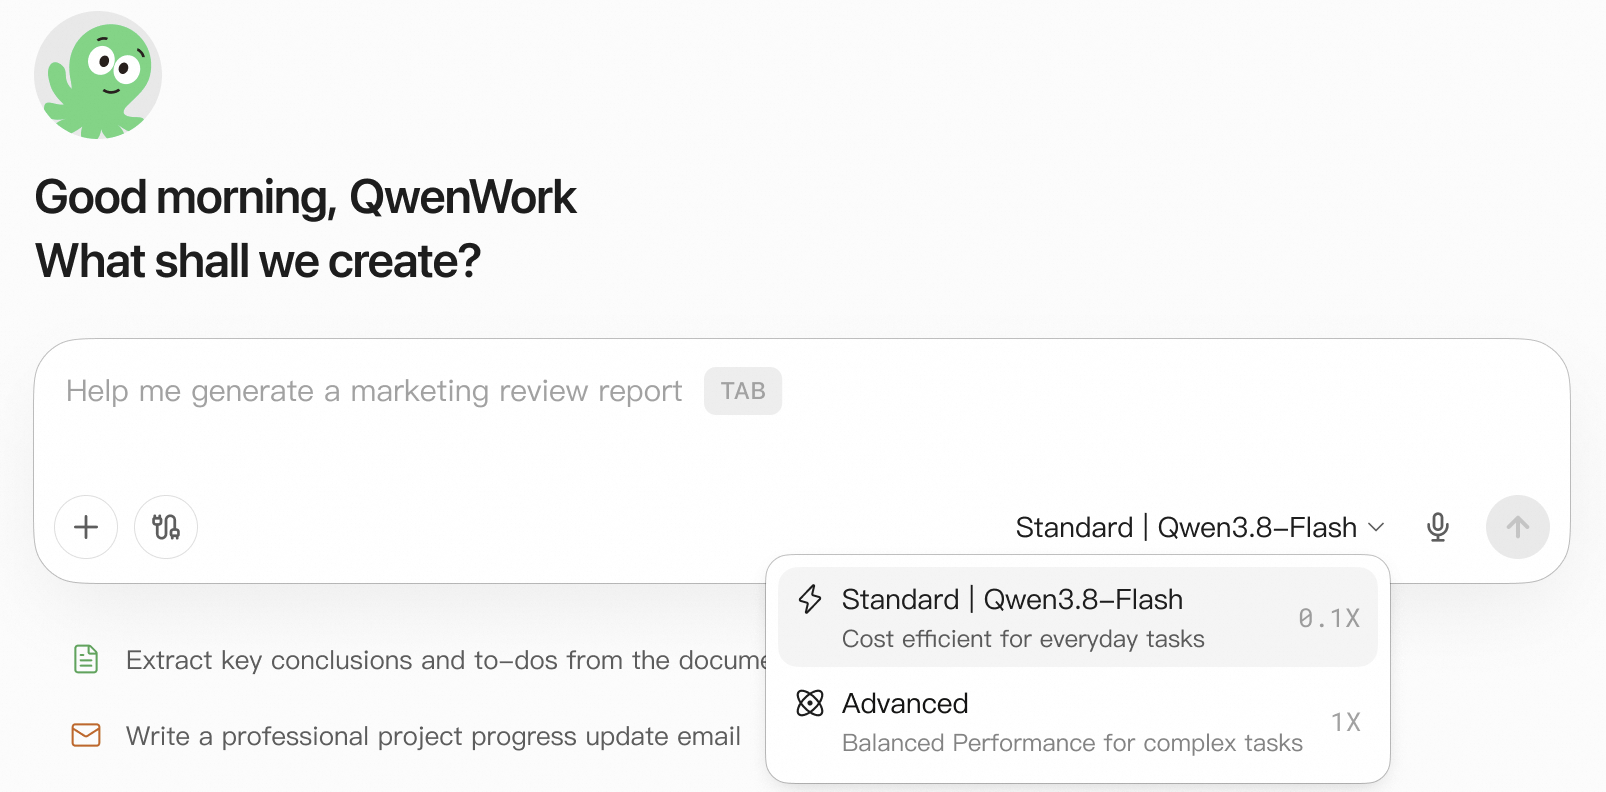
Task: Select Standard | Qwen3.8-Flash menu option
Action: click(1078, 617)
